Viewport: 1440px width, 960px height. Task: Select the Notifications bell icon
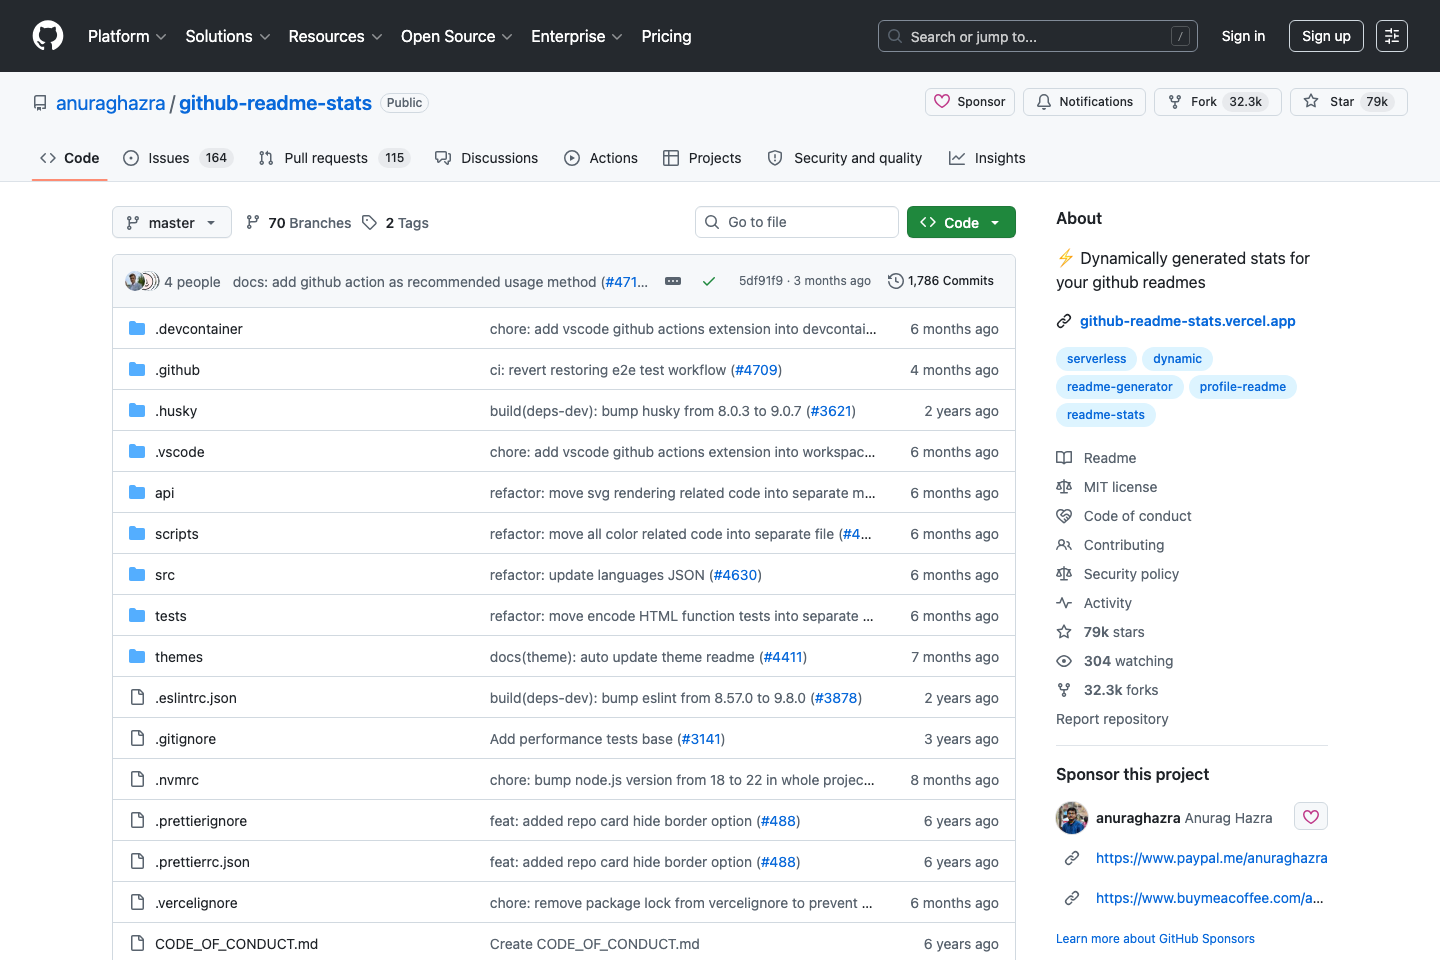click(x=1042, y=101)
